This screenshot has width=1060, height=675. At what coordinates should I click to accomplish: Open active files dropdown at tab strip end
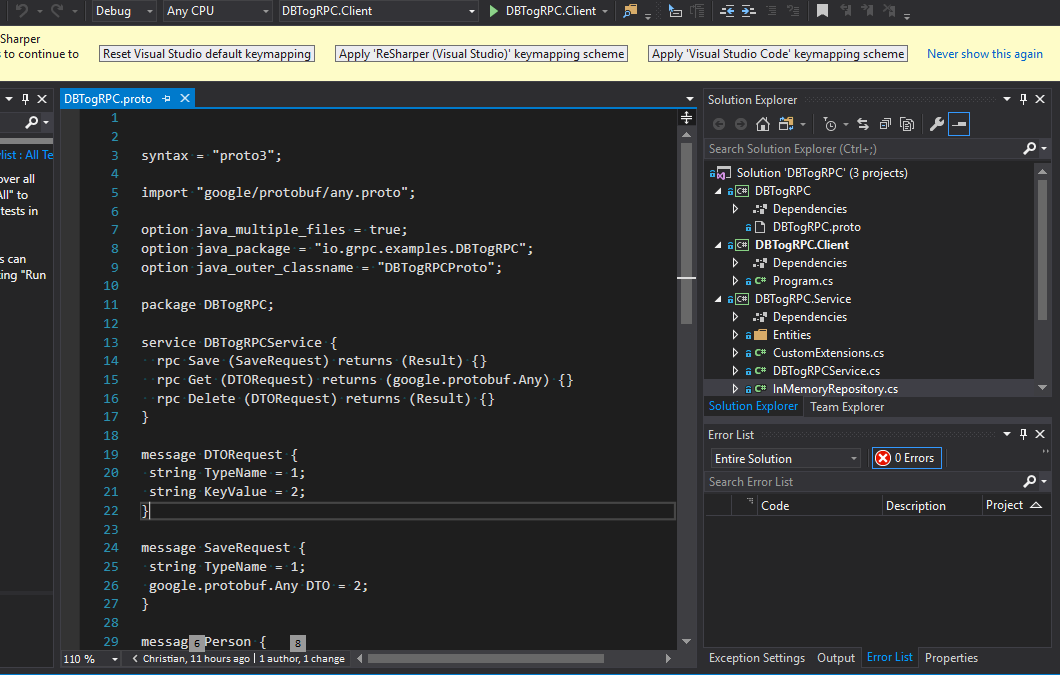[690, 99]
